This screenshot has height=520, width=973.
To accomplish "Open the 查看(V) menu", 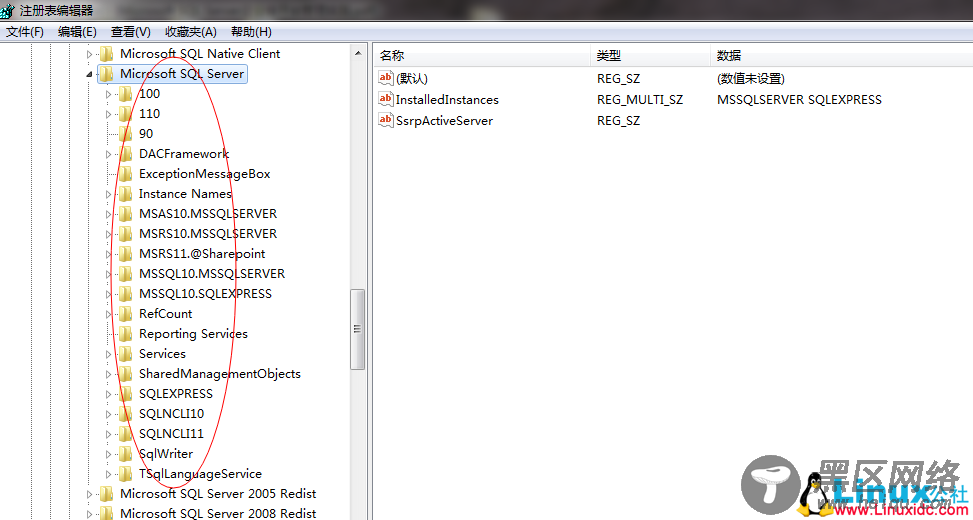I will [x=131, y=32].
